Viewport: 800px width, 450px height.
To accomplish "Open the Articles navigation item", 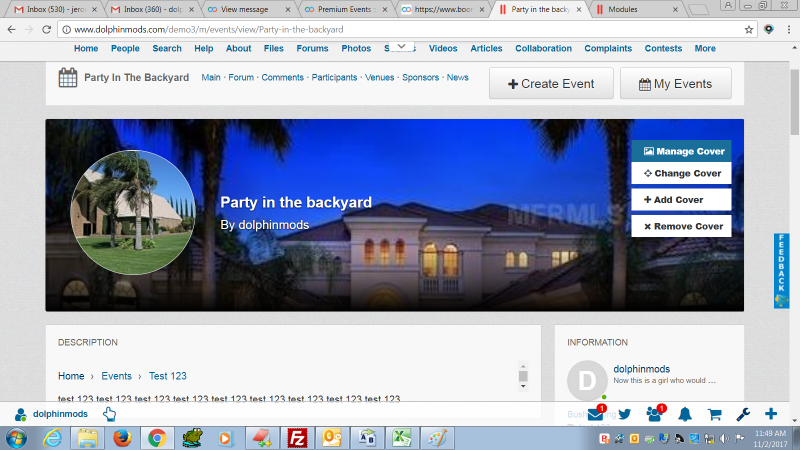I will (486, 48).
